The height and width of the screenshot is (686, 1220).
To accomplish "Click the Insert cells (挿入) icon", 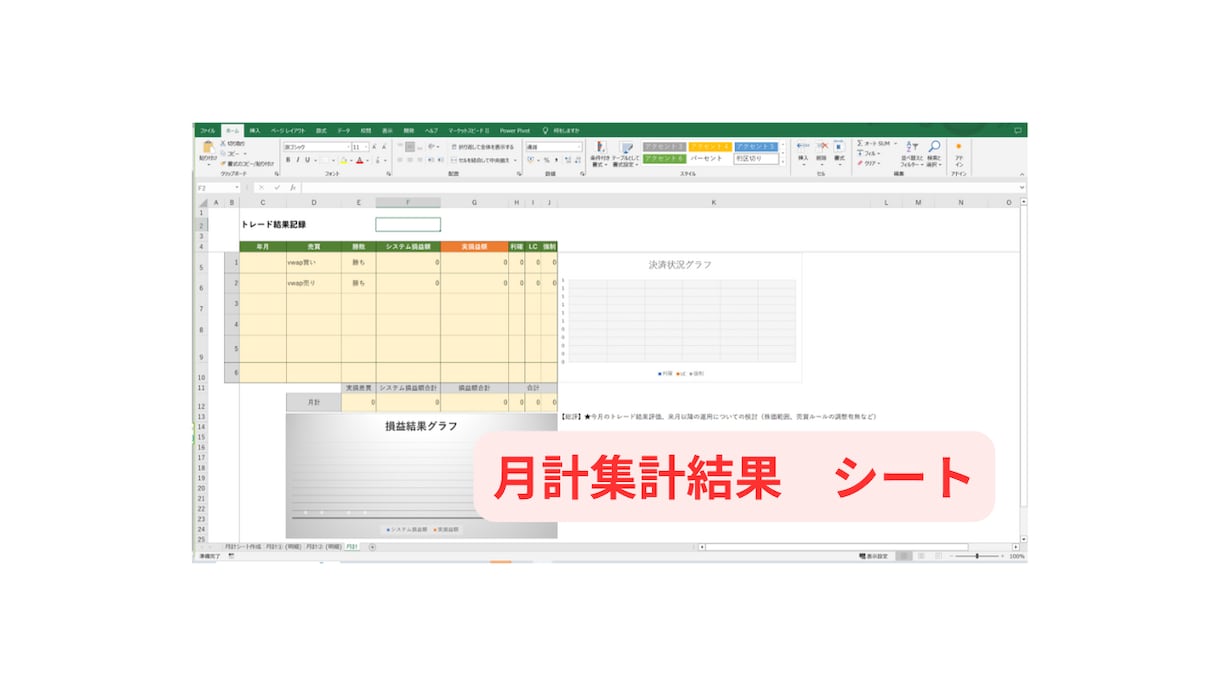I will point(803,147).
